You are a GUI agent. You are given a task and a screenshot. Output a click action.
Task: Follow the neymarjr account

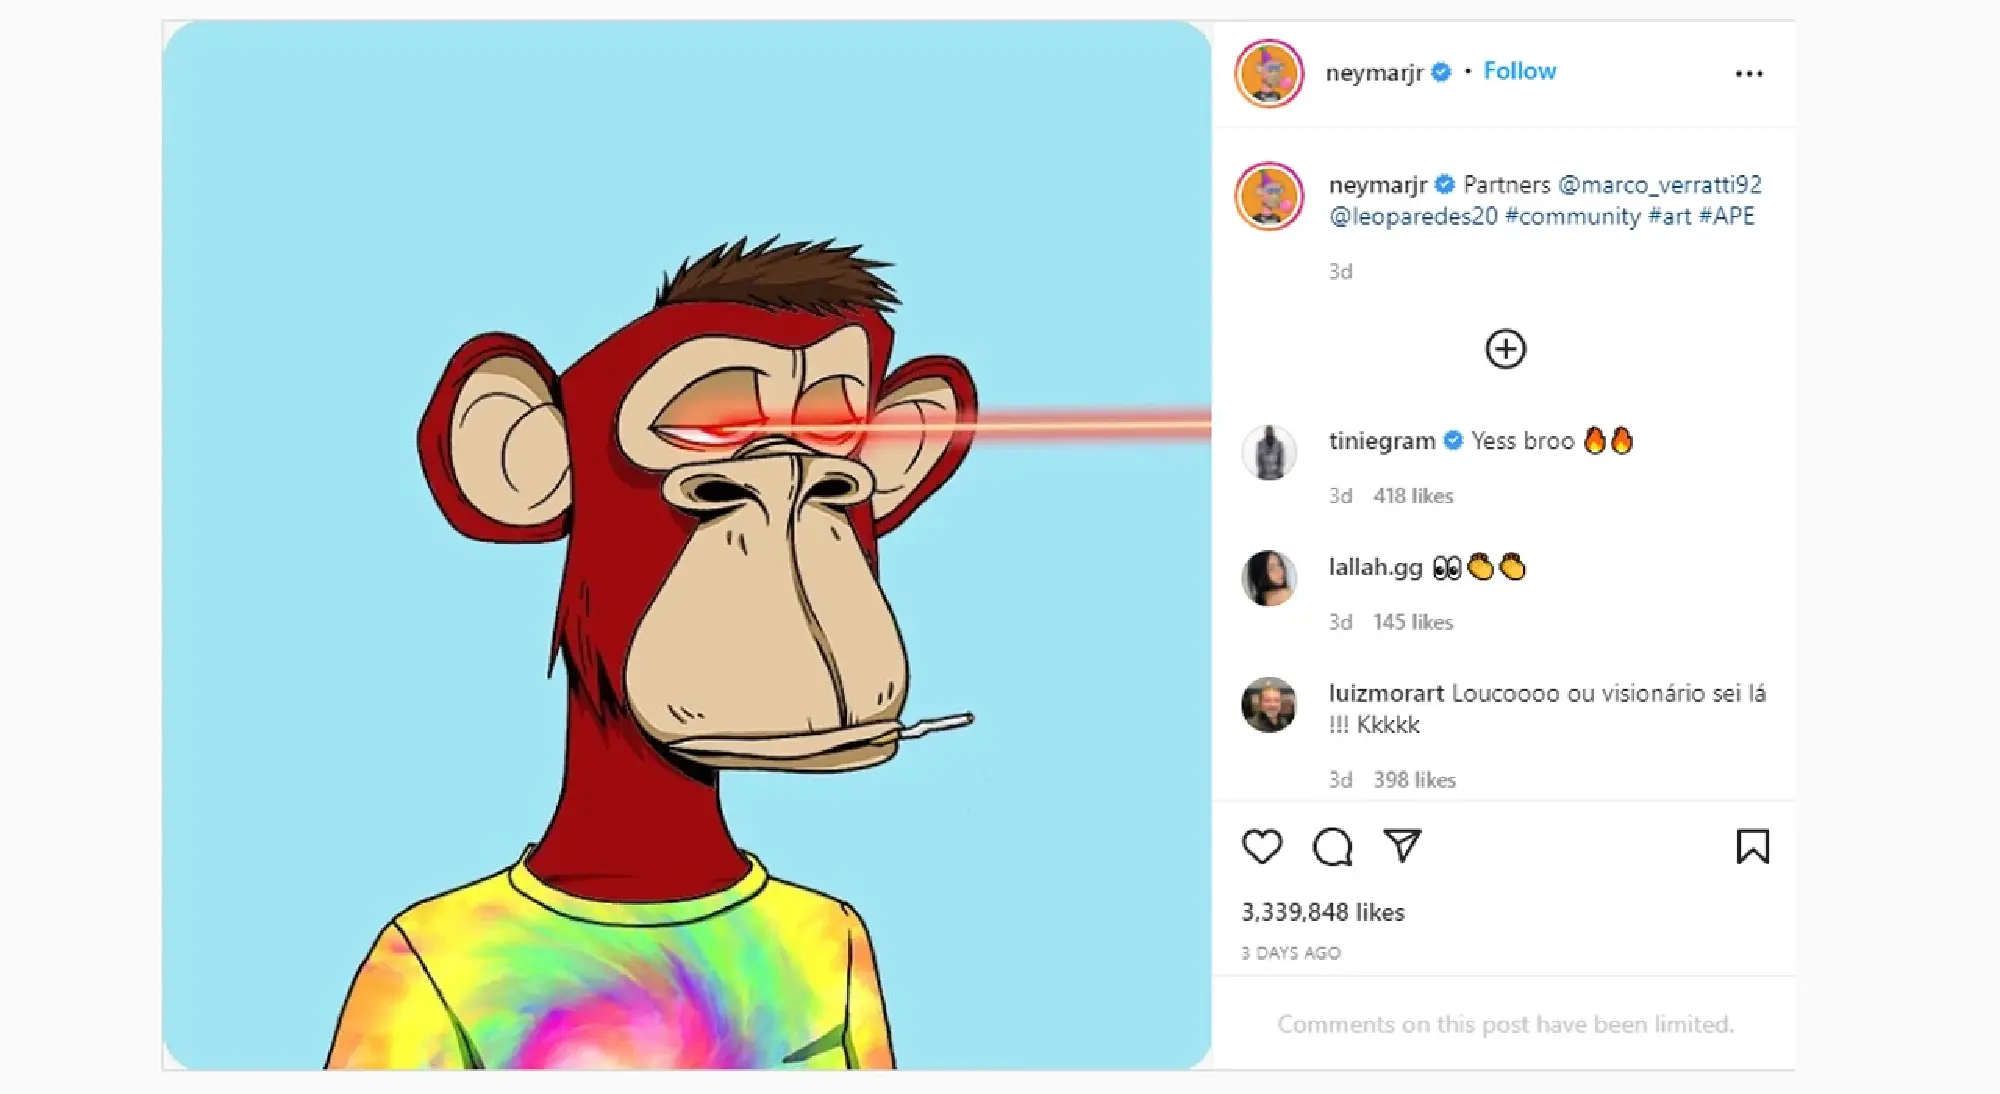(1519, 71)
